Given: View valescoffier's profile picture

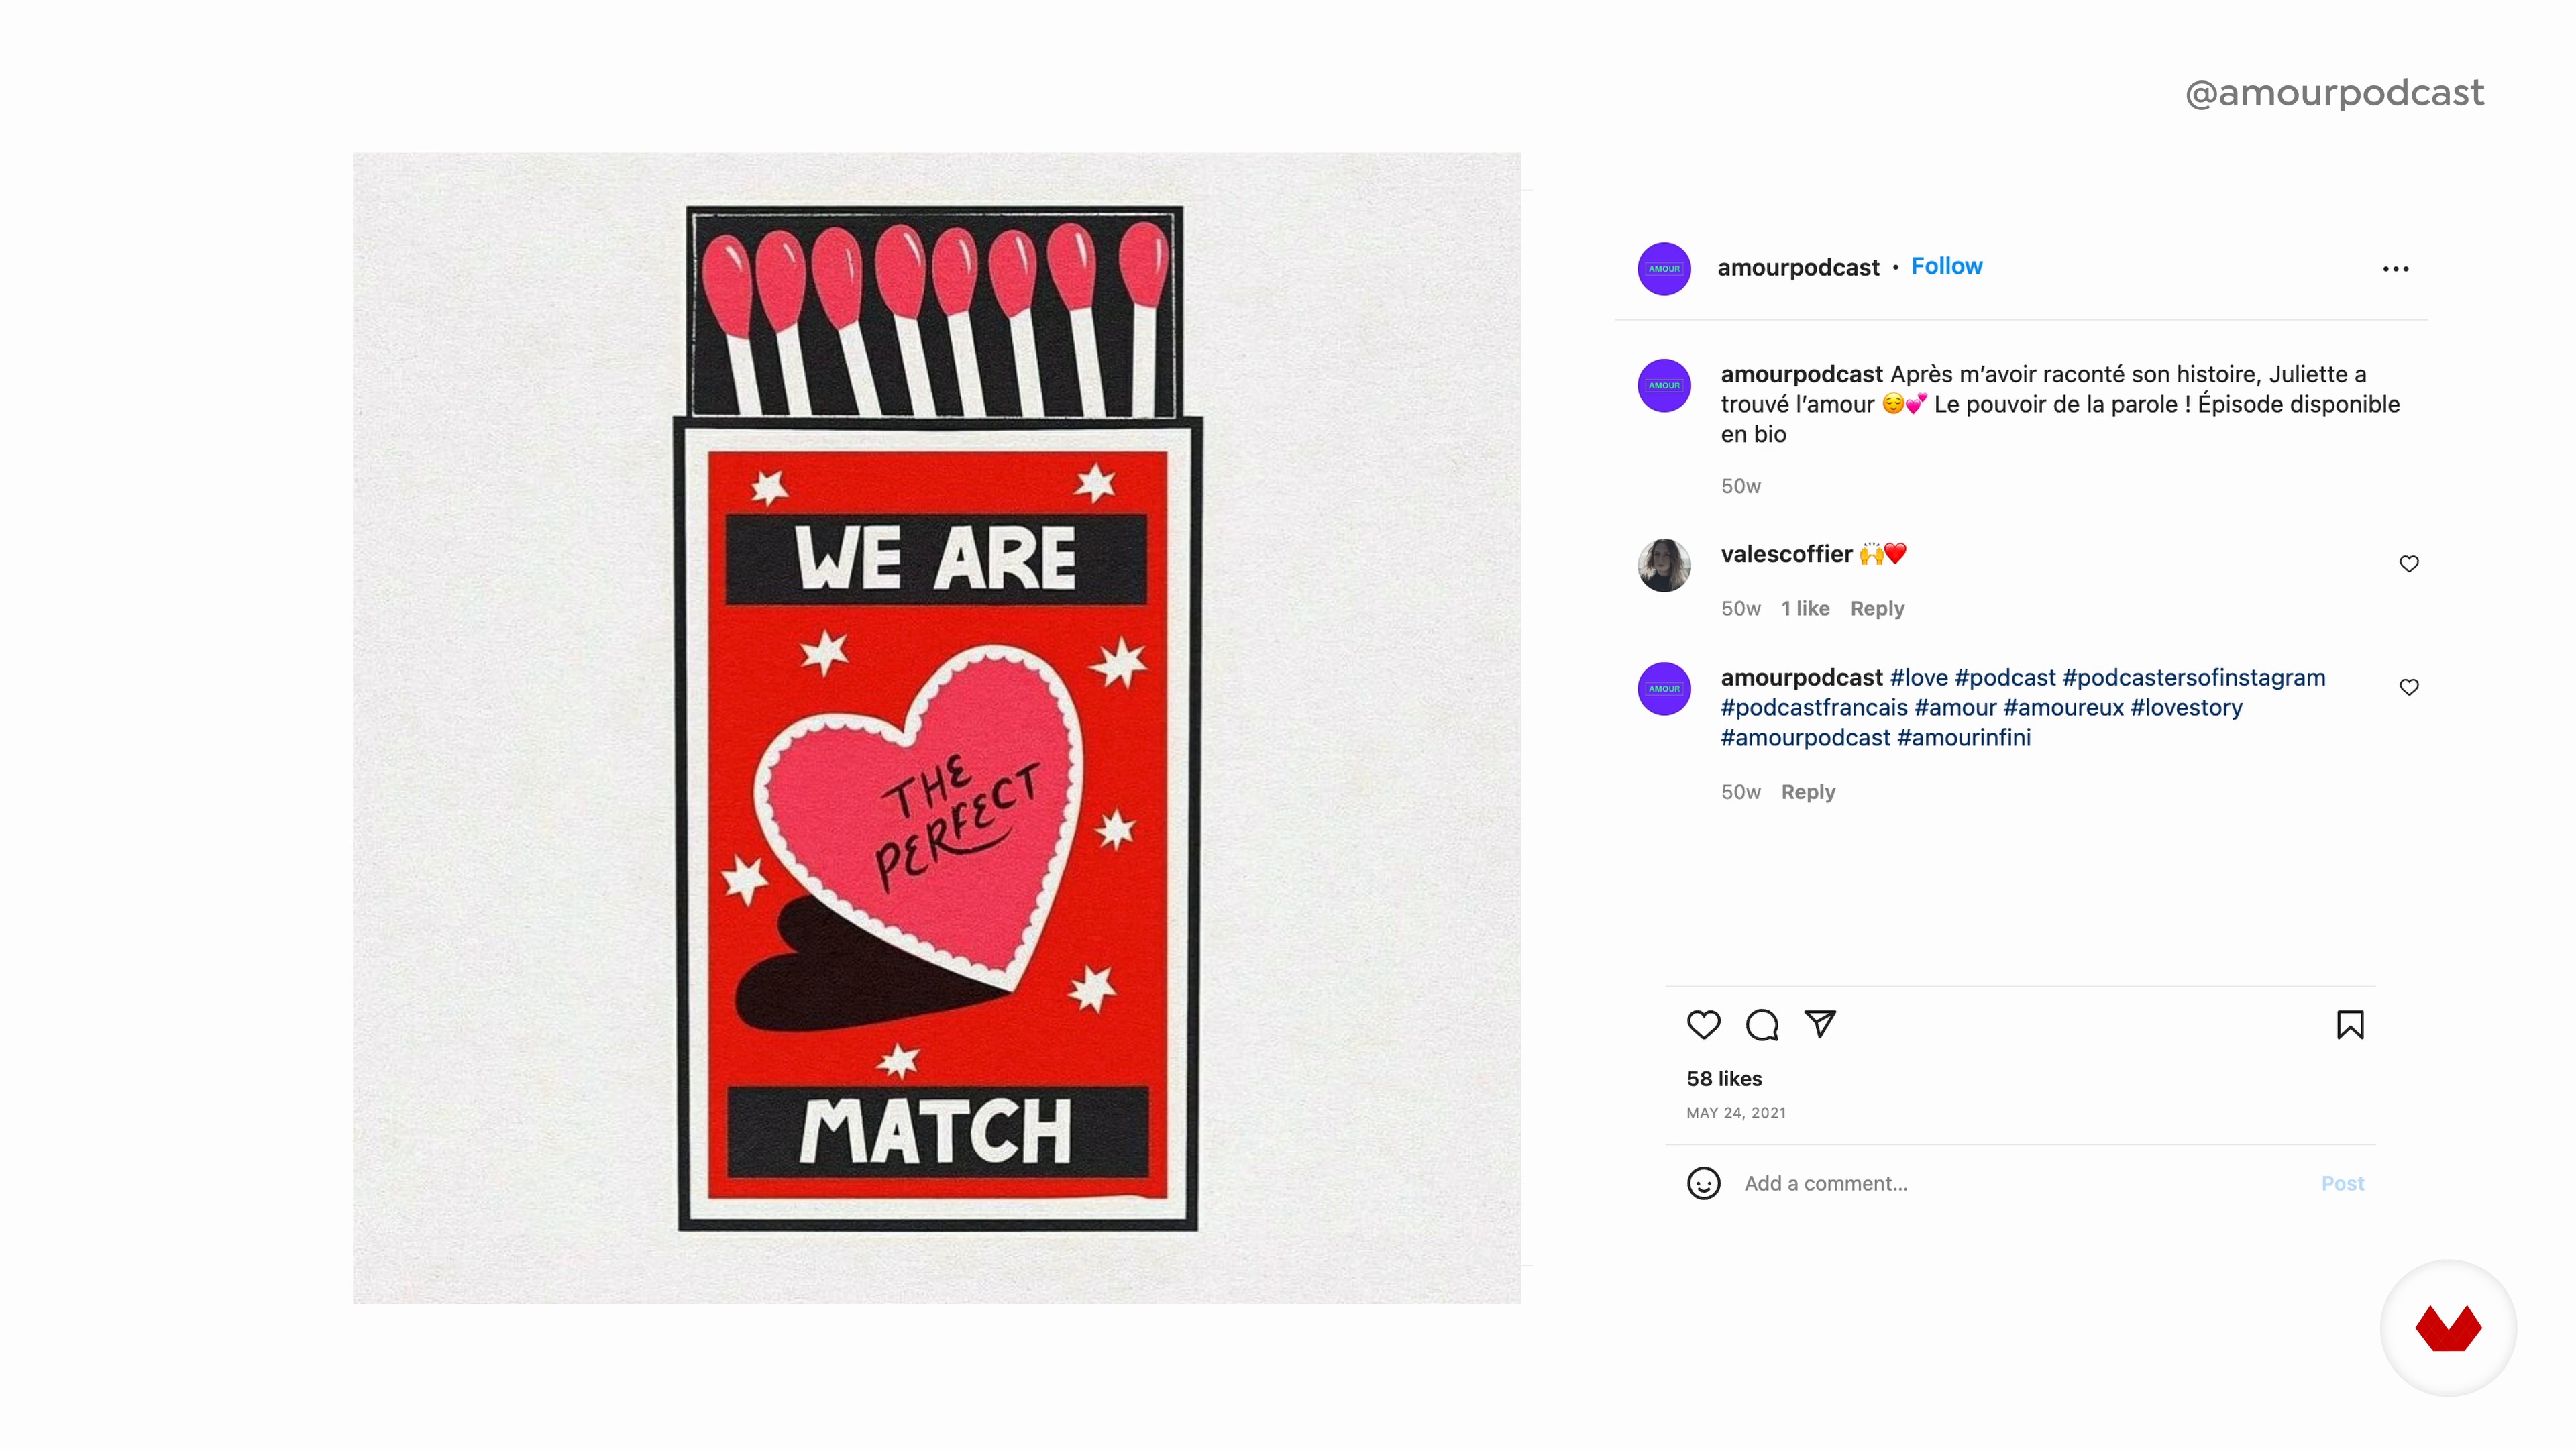Looking at the screenshot, I should point(1664,566).
